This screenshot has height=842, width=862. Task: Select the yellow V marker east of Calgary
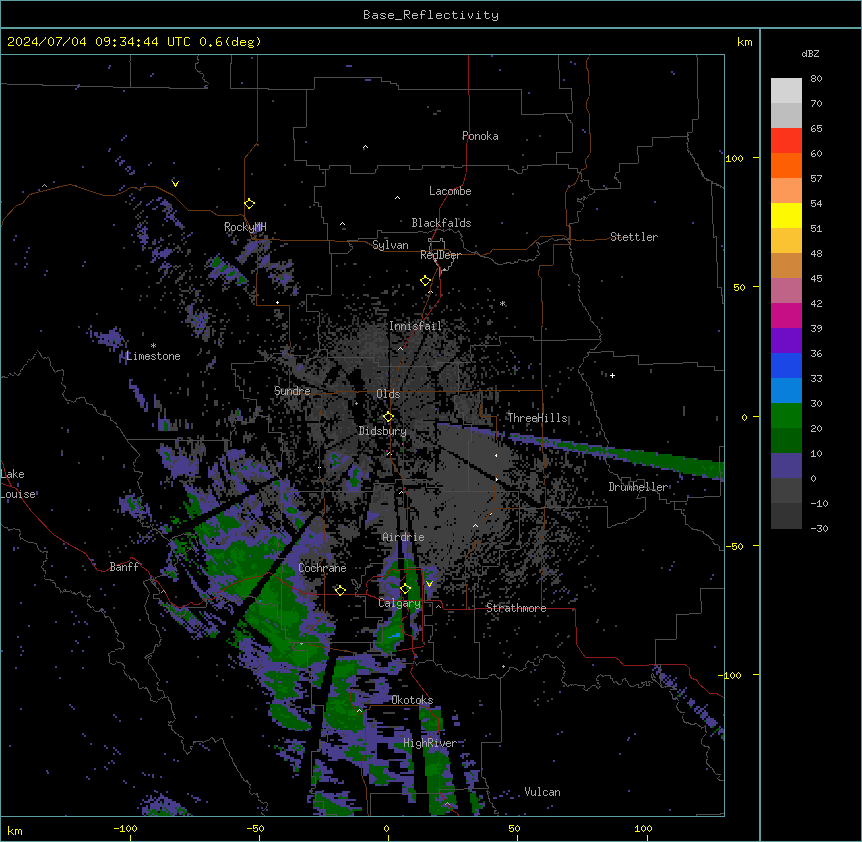click(x=429, y=584)
